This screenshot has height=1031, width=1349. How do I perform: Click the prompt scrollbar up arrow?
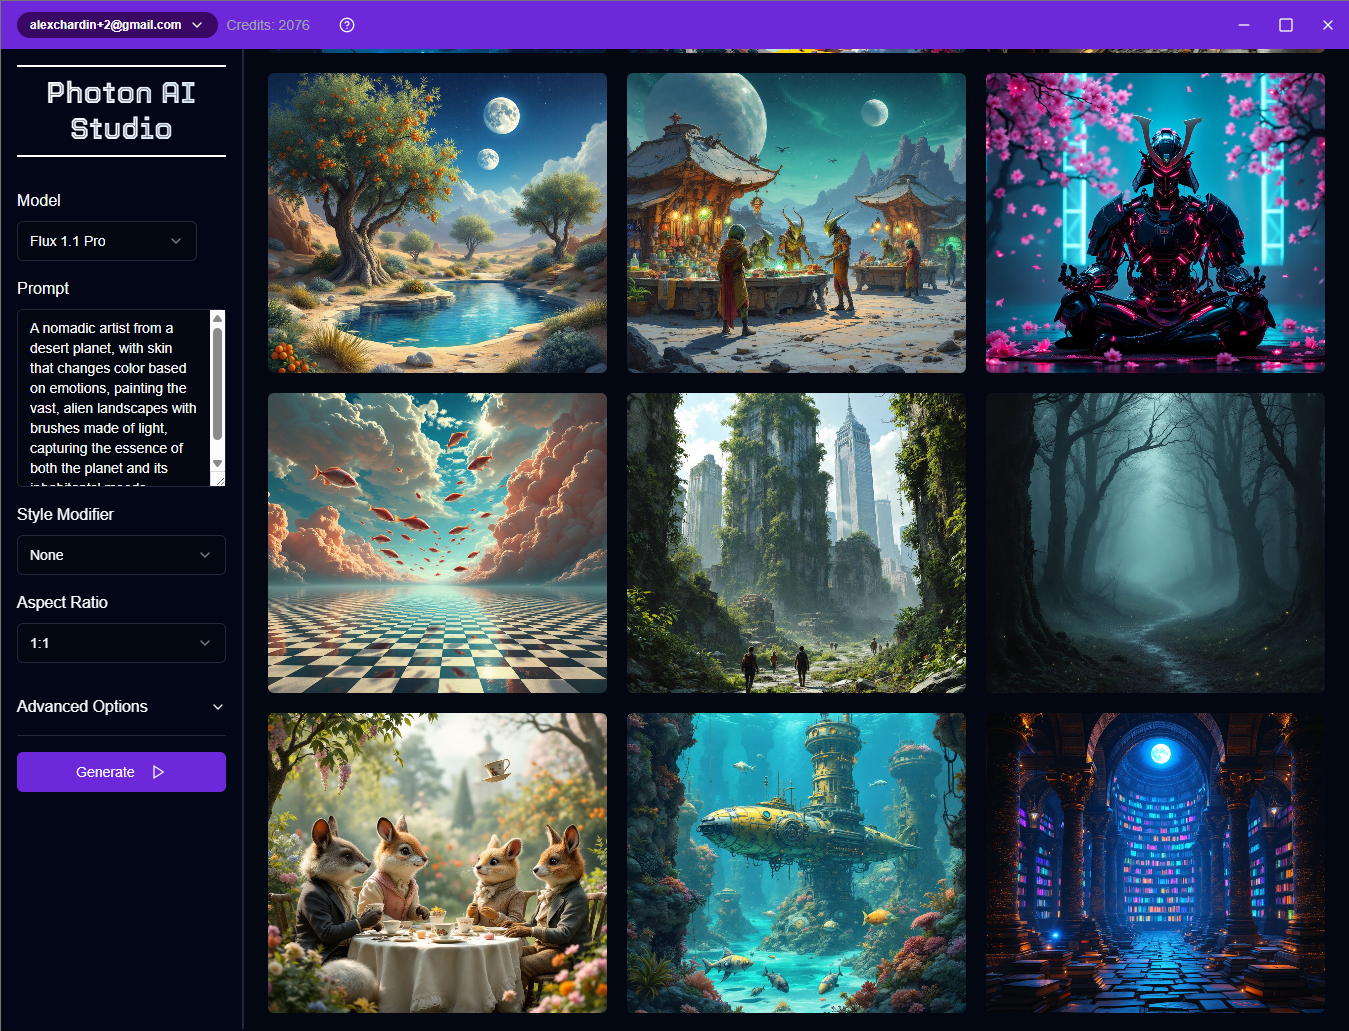pyautogui.click(x=218, y=317)
